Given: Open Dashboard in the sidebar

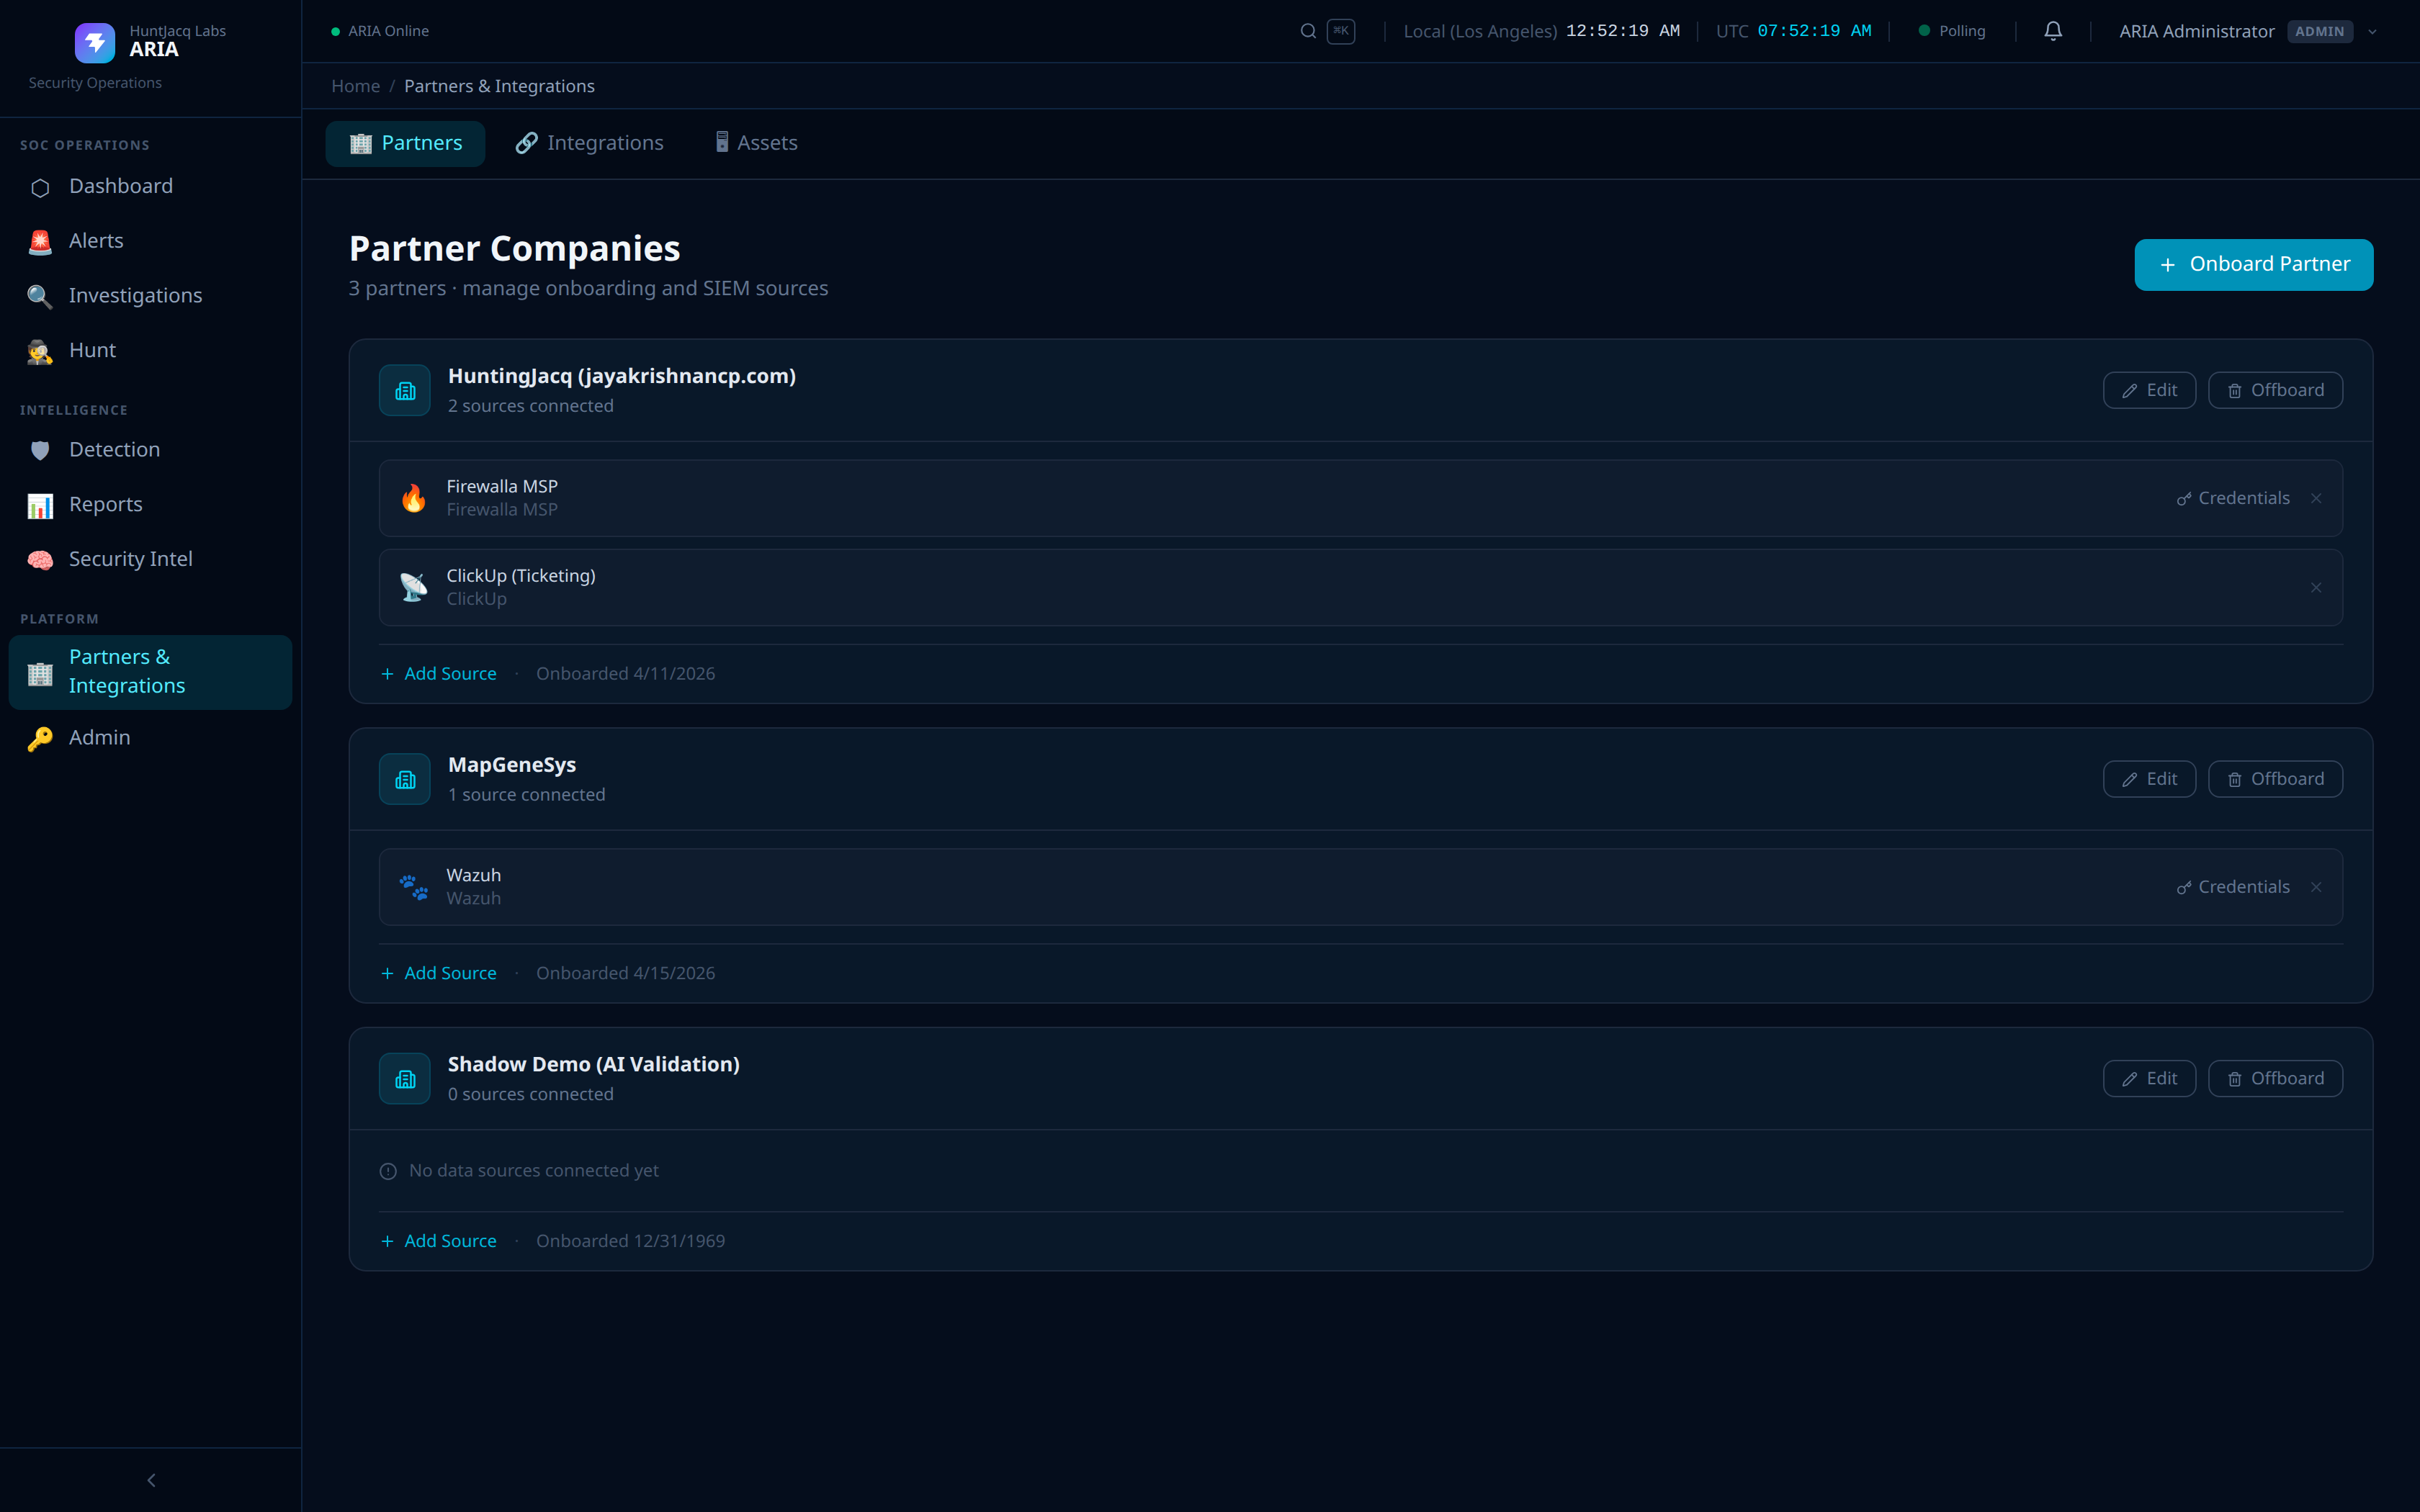Looking at the screenshot, I should pyautogui.click(x=150, y=186).
